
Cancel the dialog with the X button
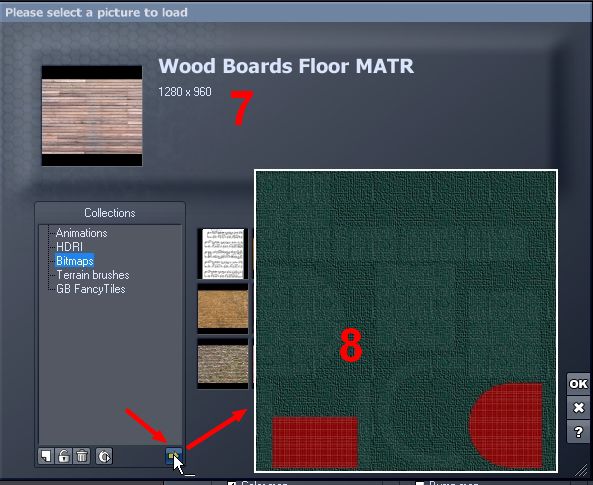pyautogui.click(x=578, y=408)
